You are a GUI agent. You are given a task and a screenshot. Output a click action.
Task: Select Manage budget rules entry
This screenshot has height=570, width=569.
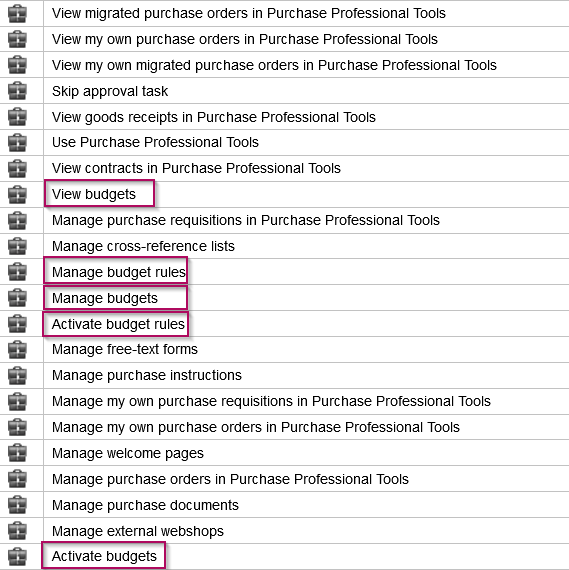pos(119,272)
